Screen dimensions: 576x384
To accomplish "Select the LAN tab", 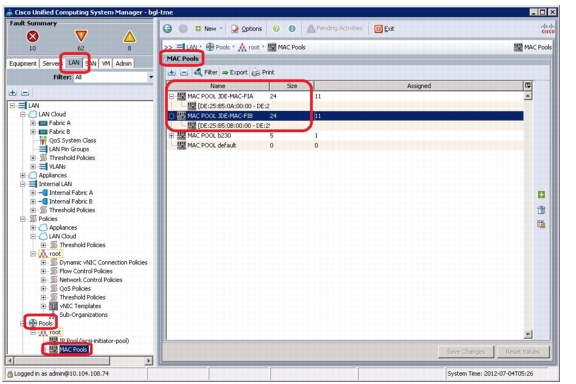I will (74, 62).
